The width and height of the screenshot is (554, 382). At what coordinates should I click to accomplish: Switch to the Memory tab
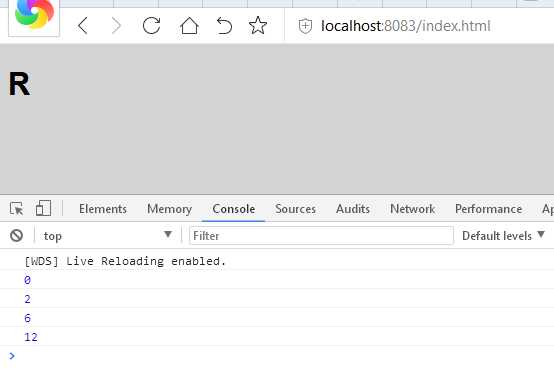[170, 209]
